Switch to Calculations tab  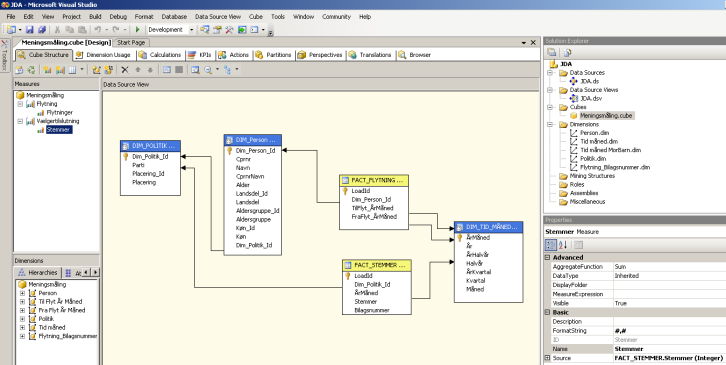tap(160, 55)
